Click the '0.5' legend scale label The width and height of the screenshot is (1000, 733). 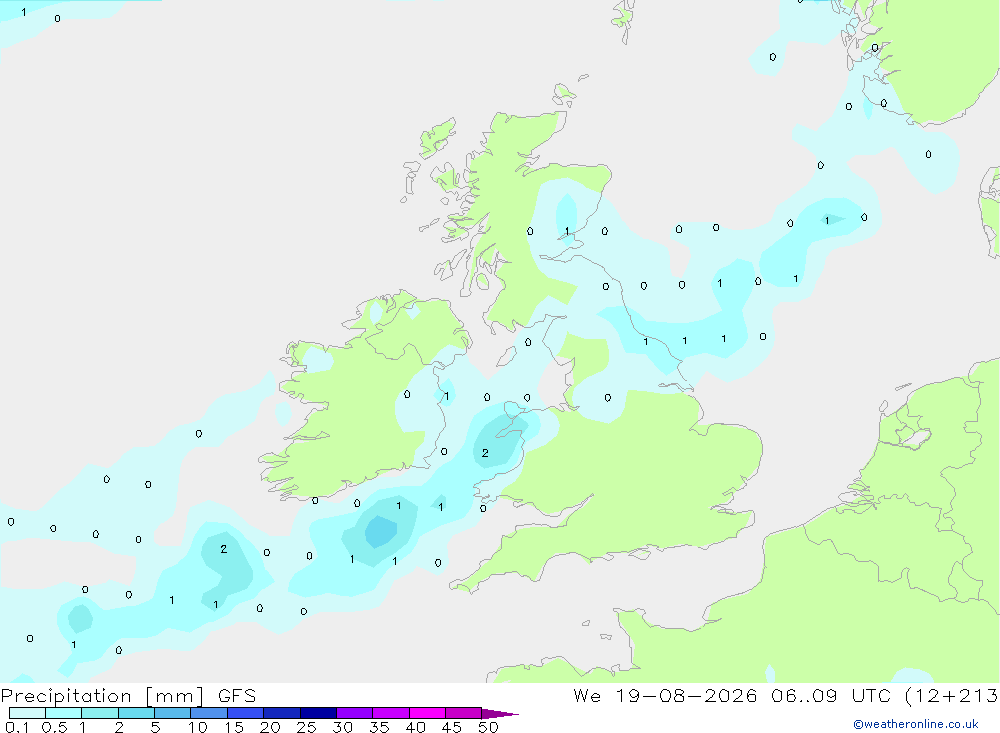click(54, 727)
